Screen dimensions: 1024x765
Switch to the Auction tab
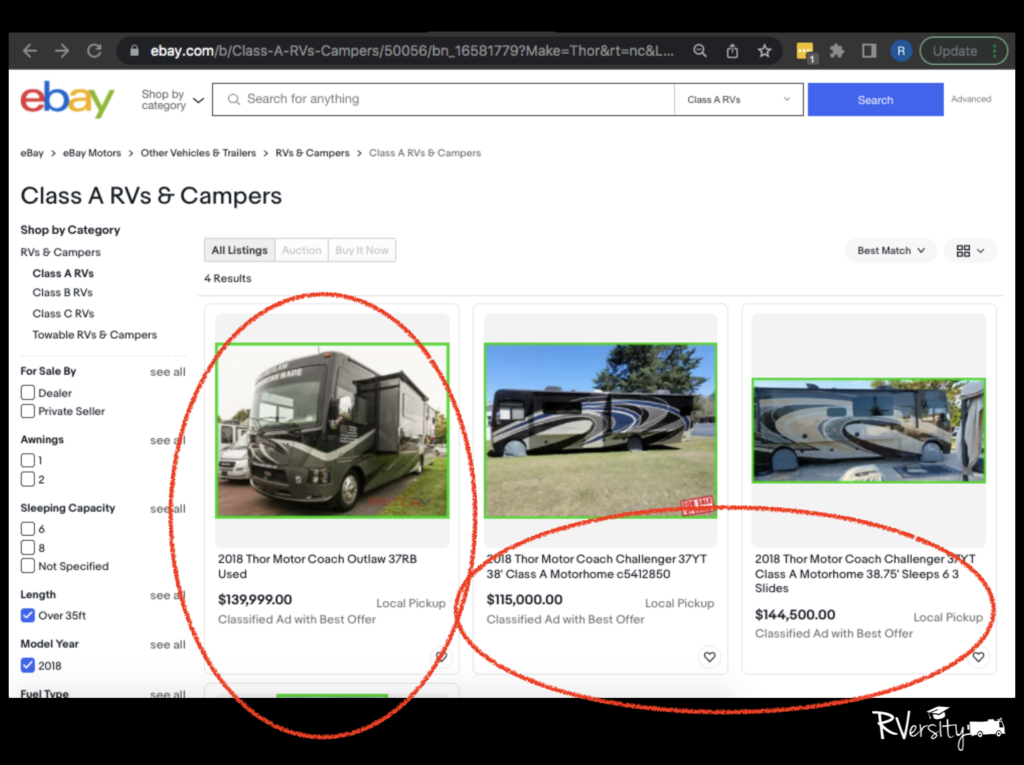(301, 251)
